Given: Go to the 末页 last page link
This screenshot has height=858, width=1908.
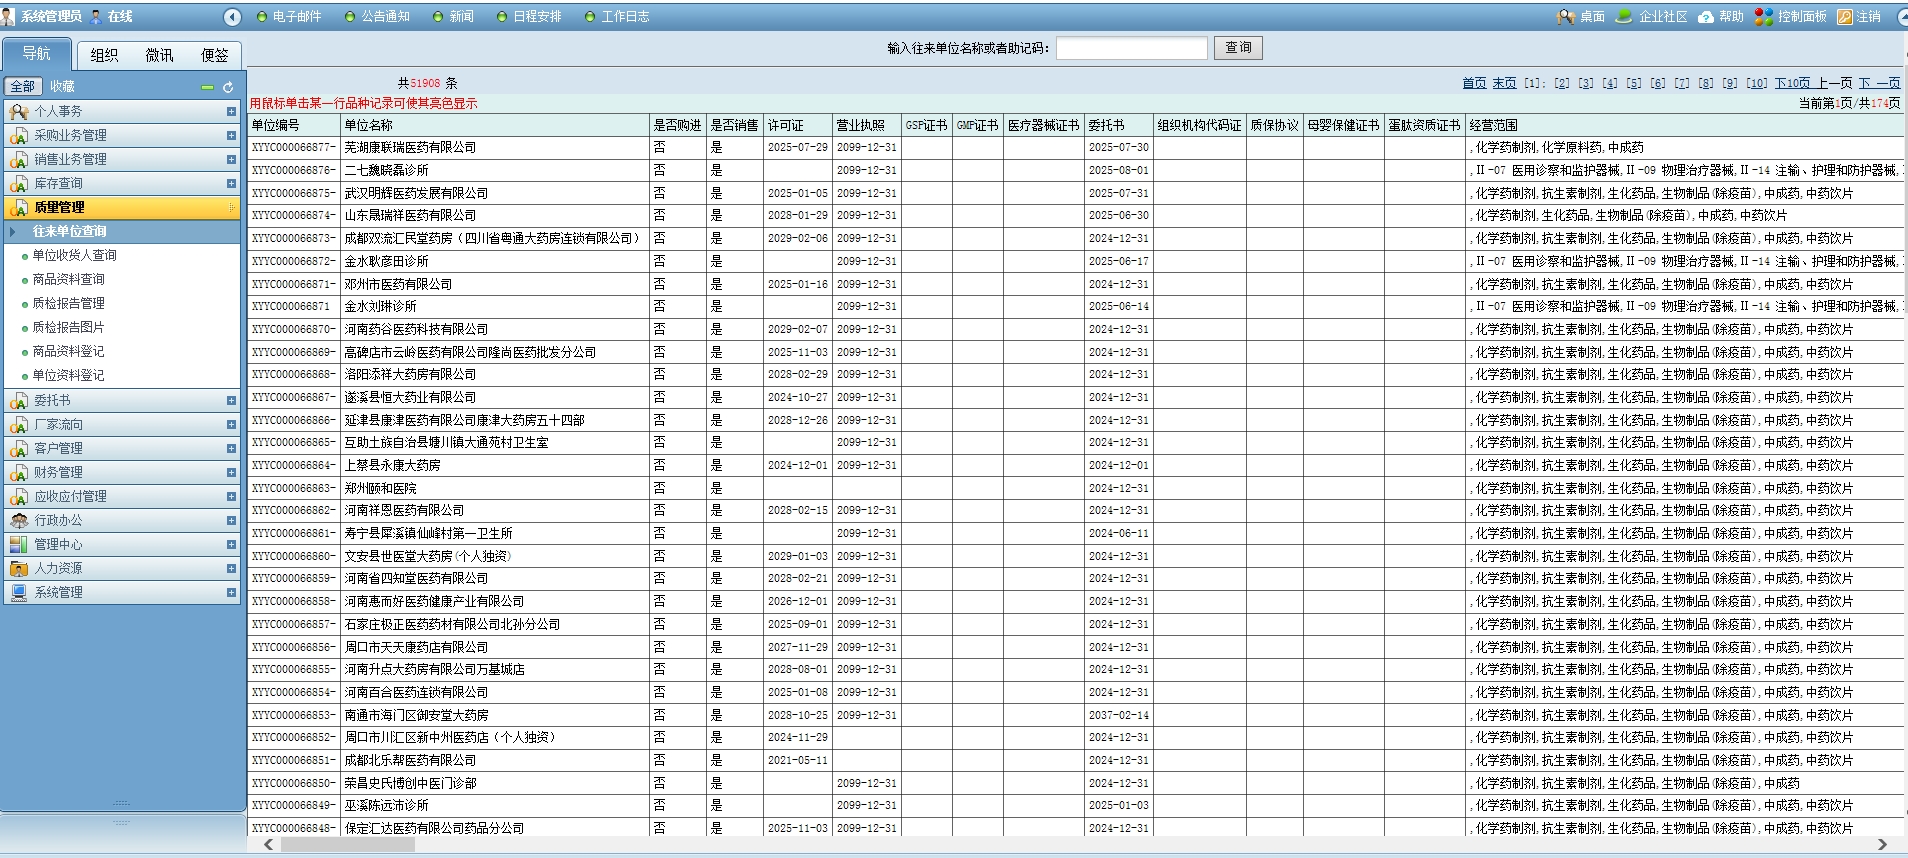Looking at the screenshot, I should (x=1504, y=83).
